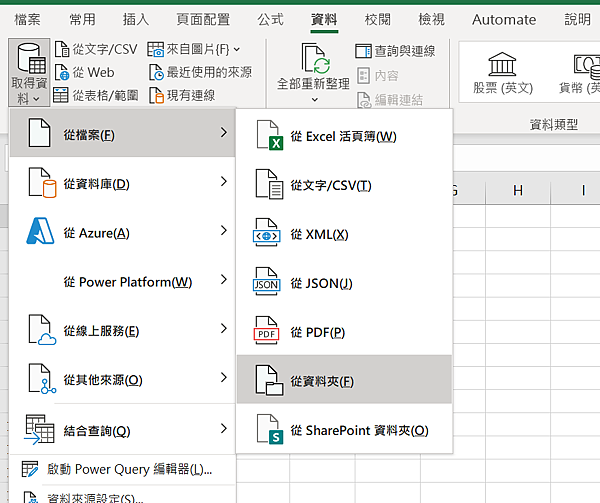Screen dimensions: 600x503
Task: Expand the 結合查詢(Q) submenu arrow
Action: point(224,428)
